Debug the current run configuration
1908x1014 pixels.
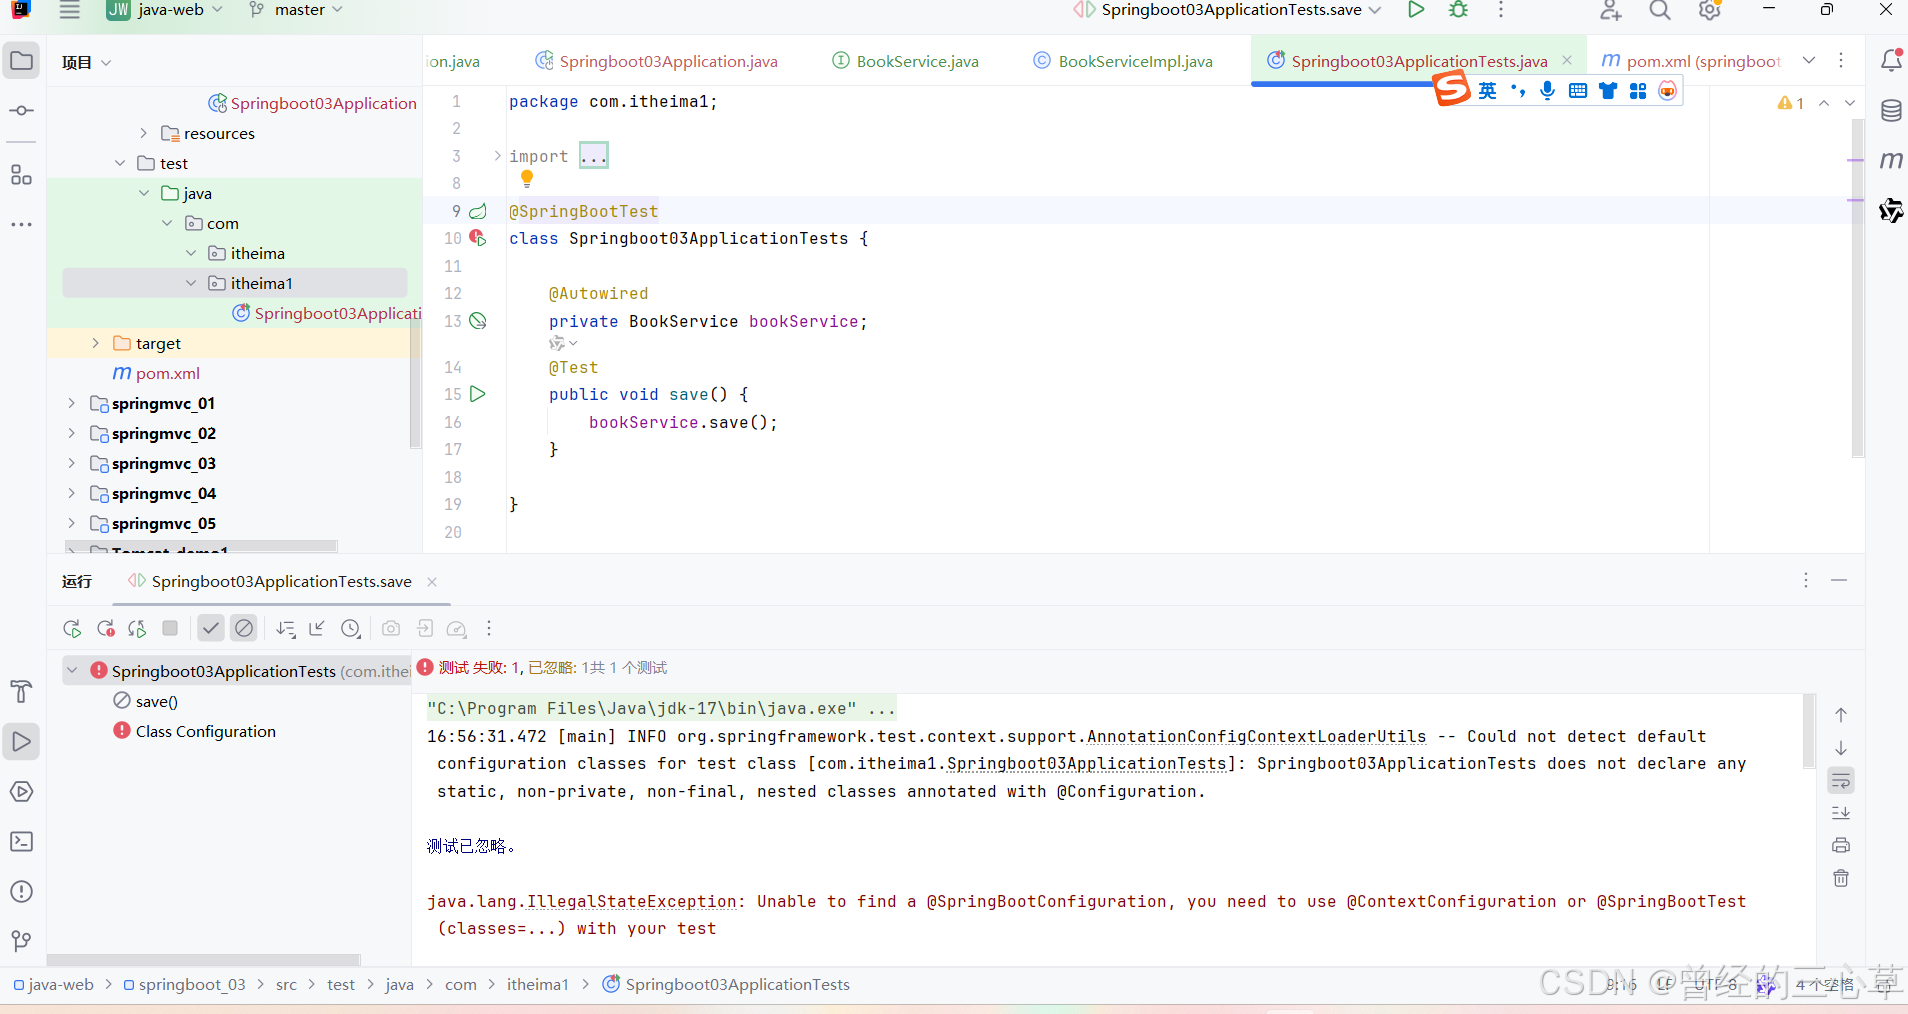(1459, 10)
